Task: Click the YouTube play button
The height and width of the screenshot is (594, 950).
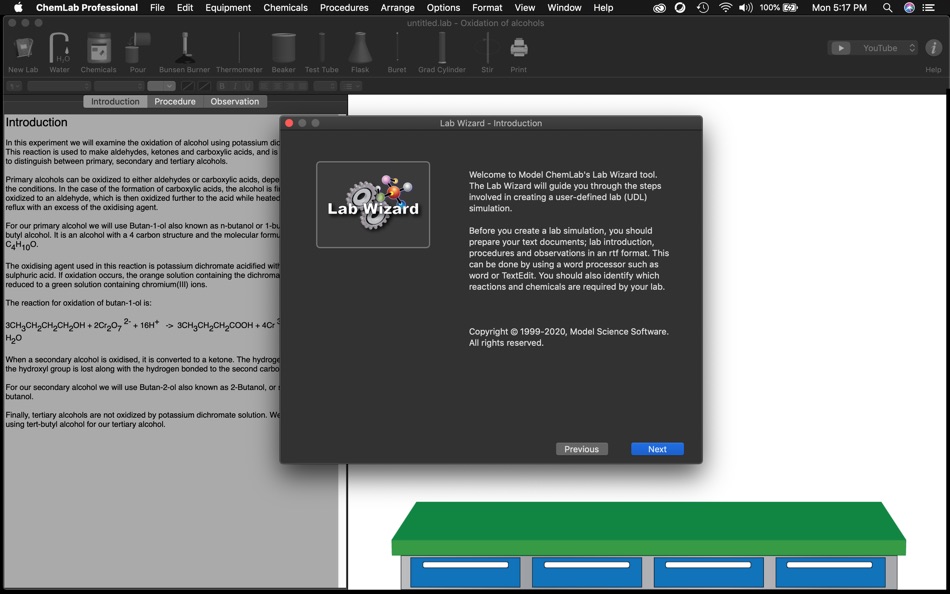Action: coord(840,48)
